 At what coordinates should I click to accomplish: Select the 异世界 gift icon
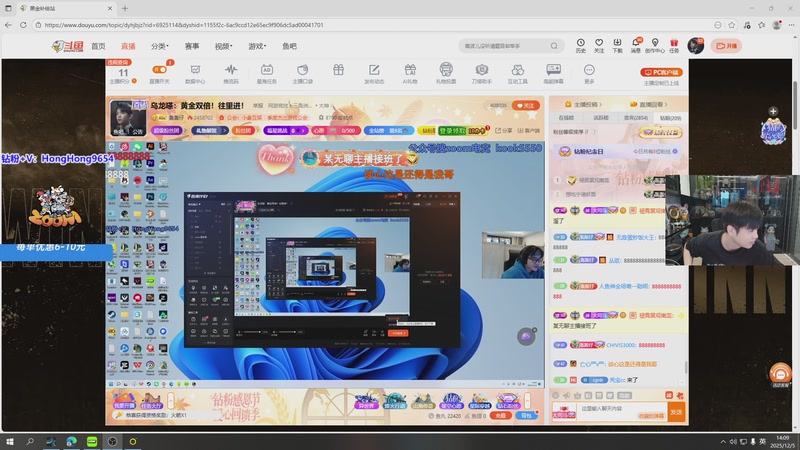pyautogui.click(x=366, y=401)
